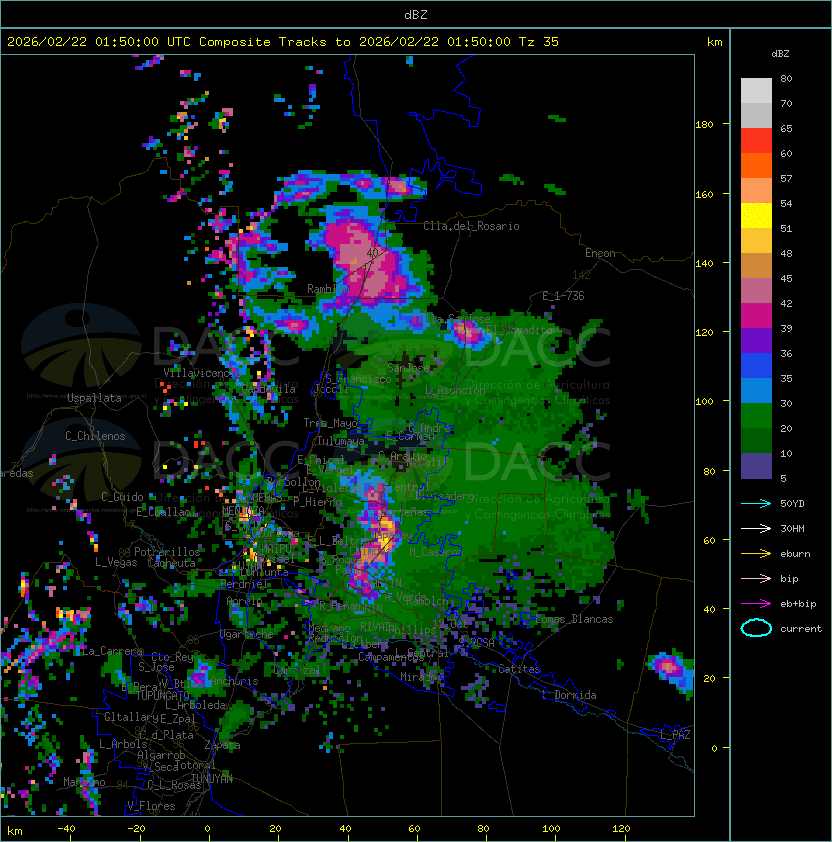Click the 'L_PAZ' map label
Image resolution: width=832 pixels, height=842 pixels.
[675, 735]
